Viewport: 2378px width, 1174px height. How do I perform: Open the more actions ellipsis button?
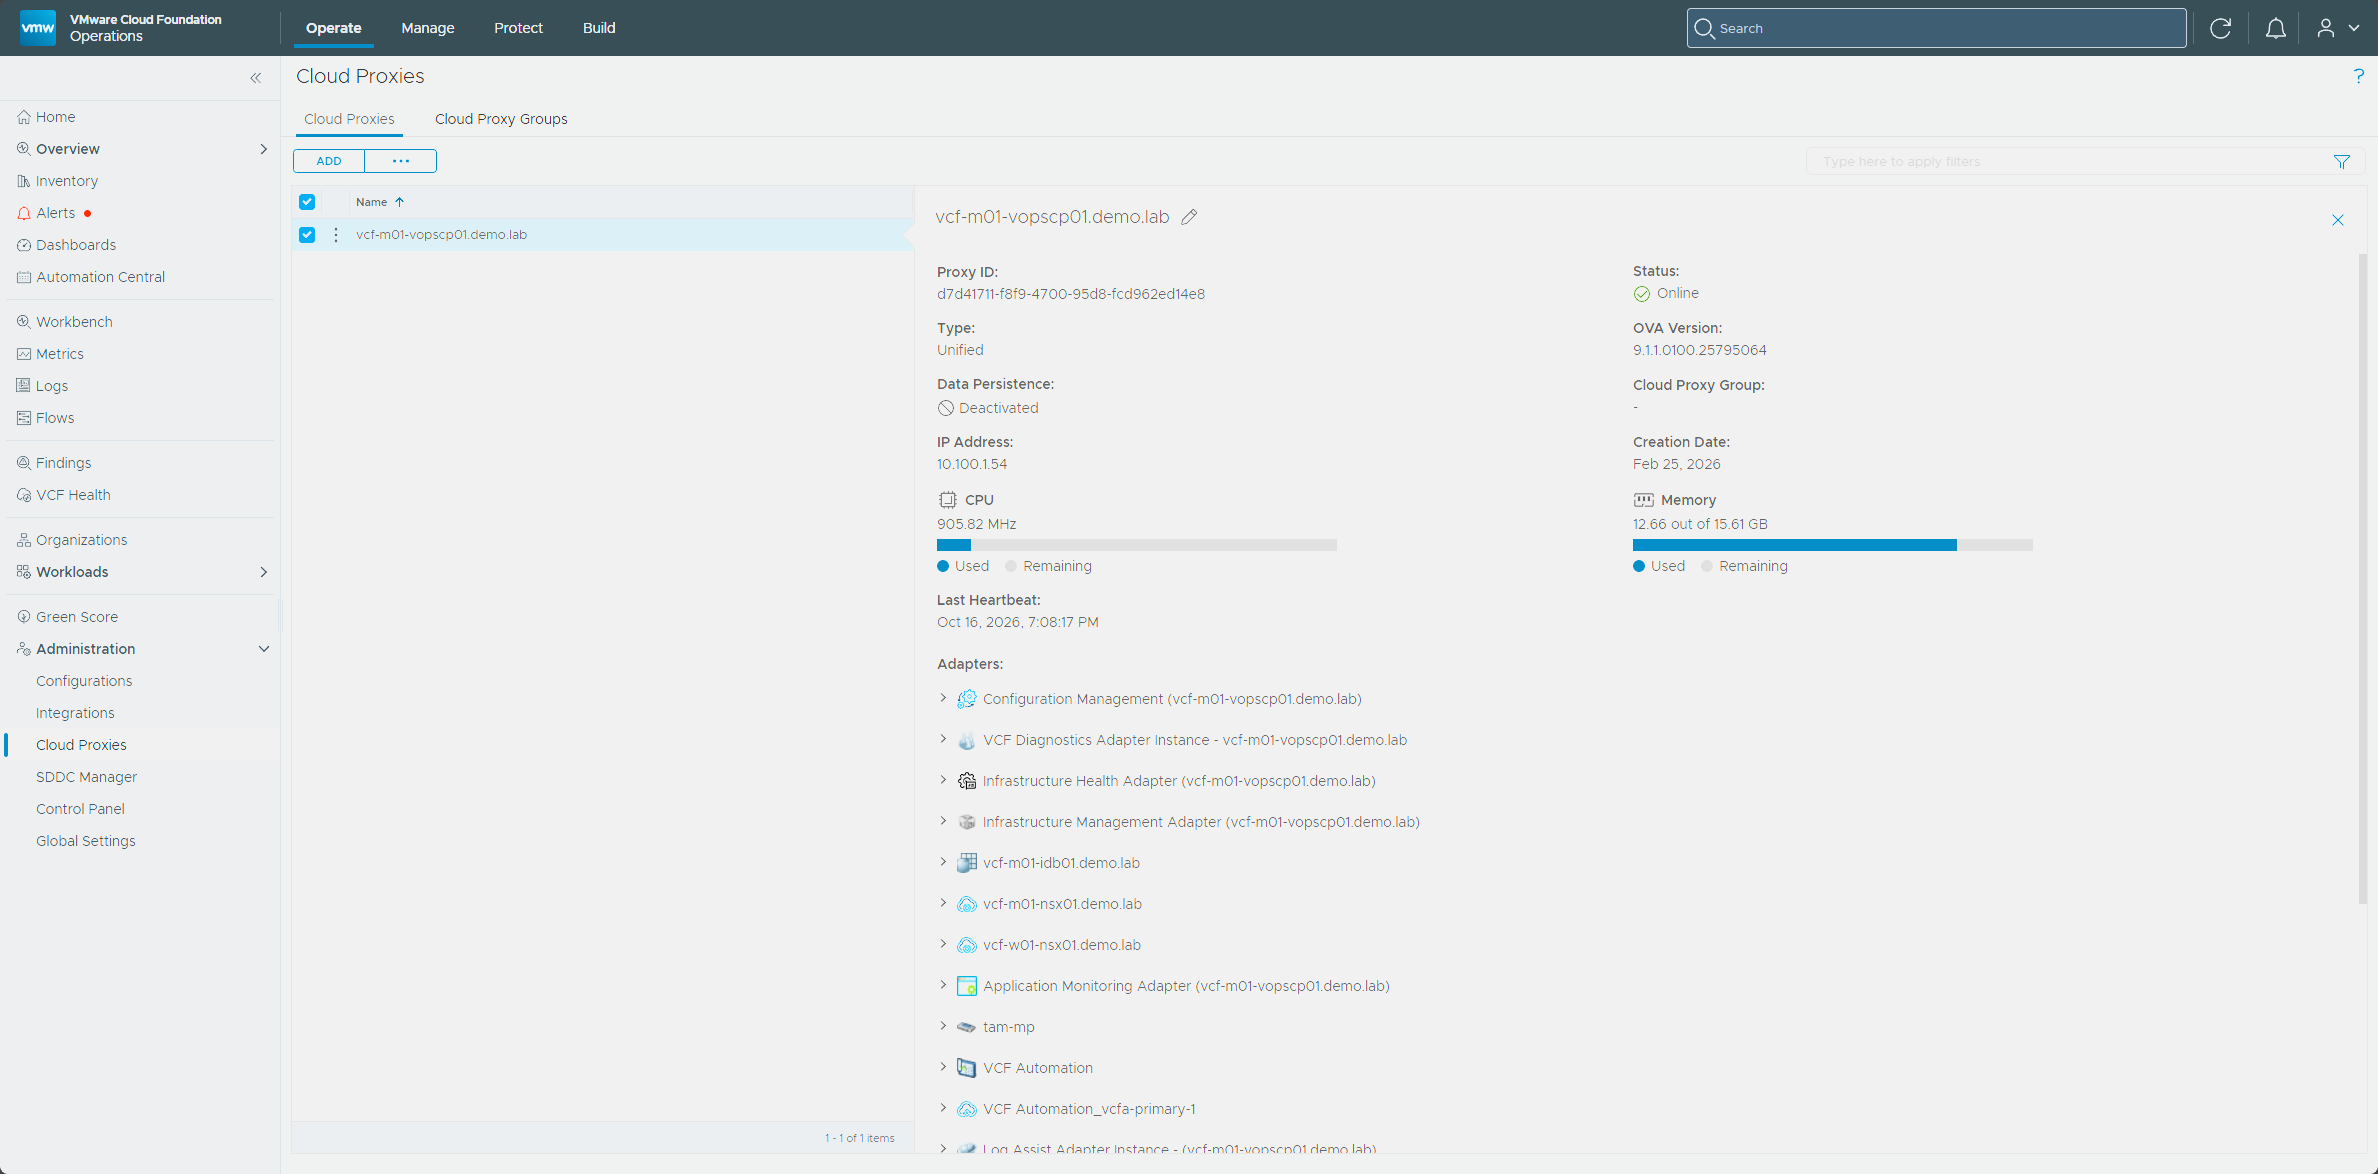(401, 161)
